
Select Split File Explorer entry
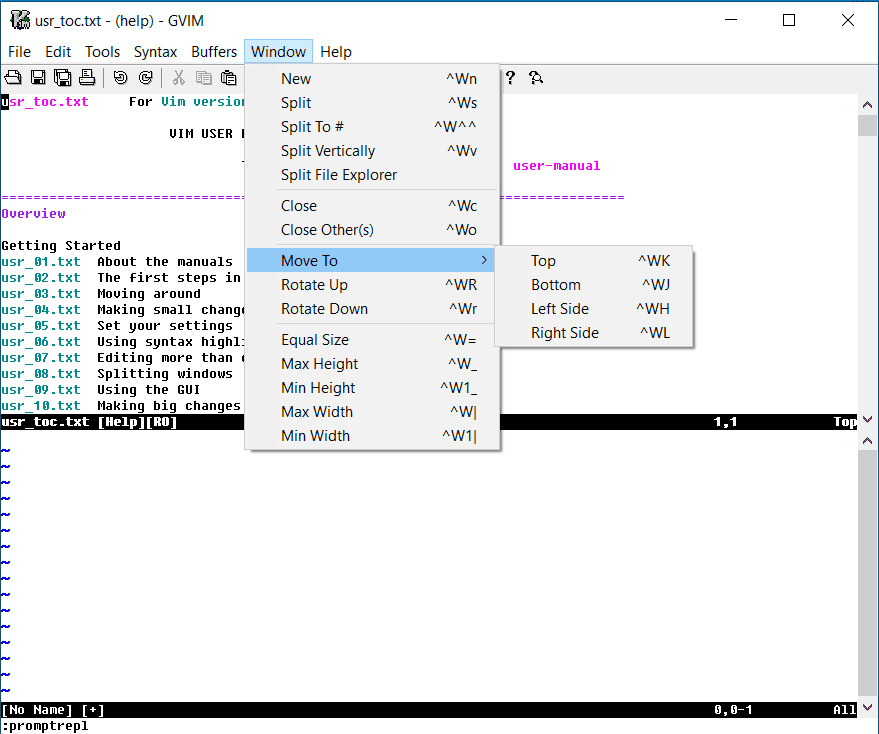[x=372, y=175]
